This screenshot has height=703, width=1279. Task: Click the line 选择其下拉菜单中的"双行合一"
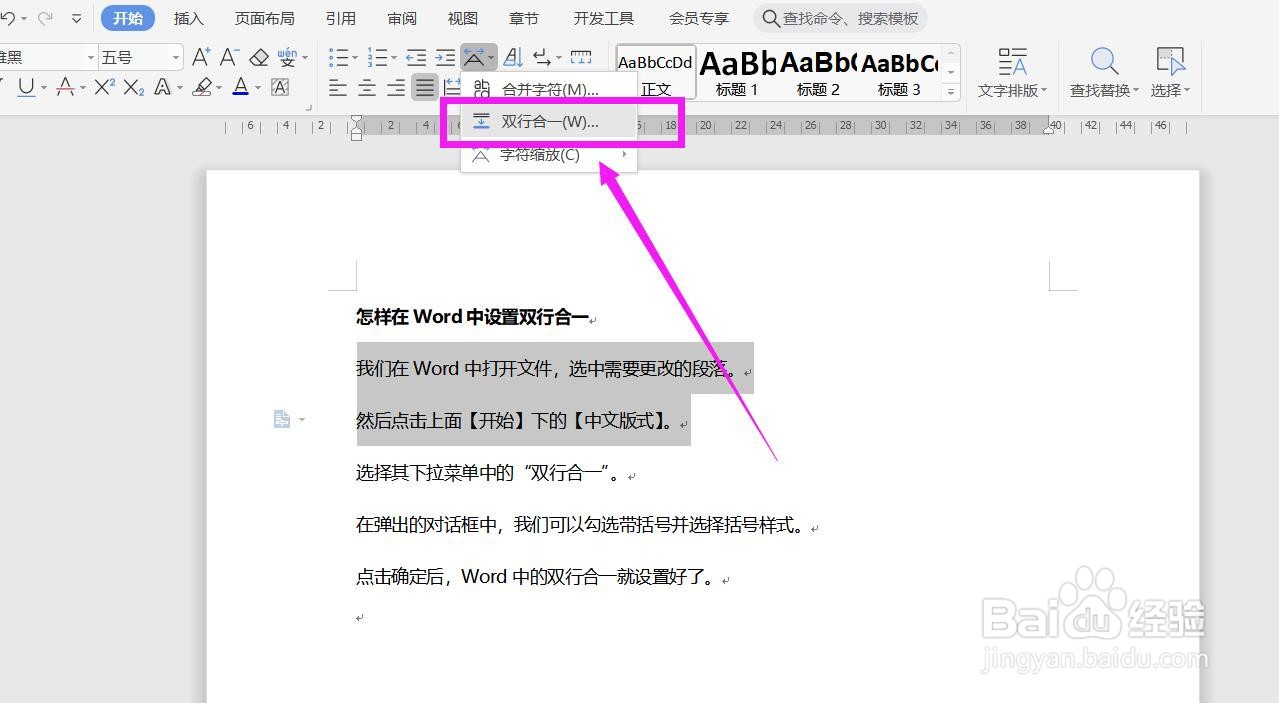pyautogui.click(x=490, y=473)
